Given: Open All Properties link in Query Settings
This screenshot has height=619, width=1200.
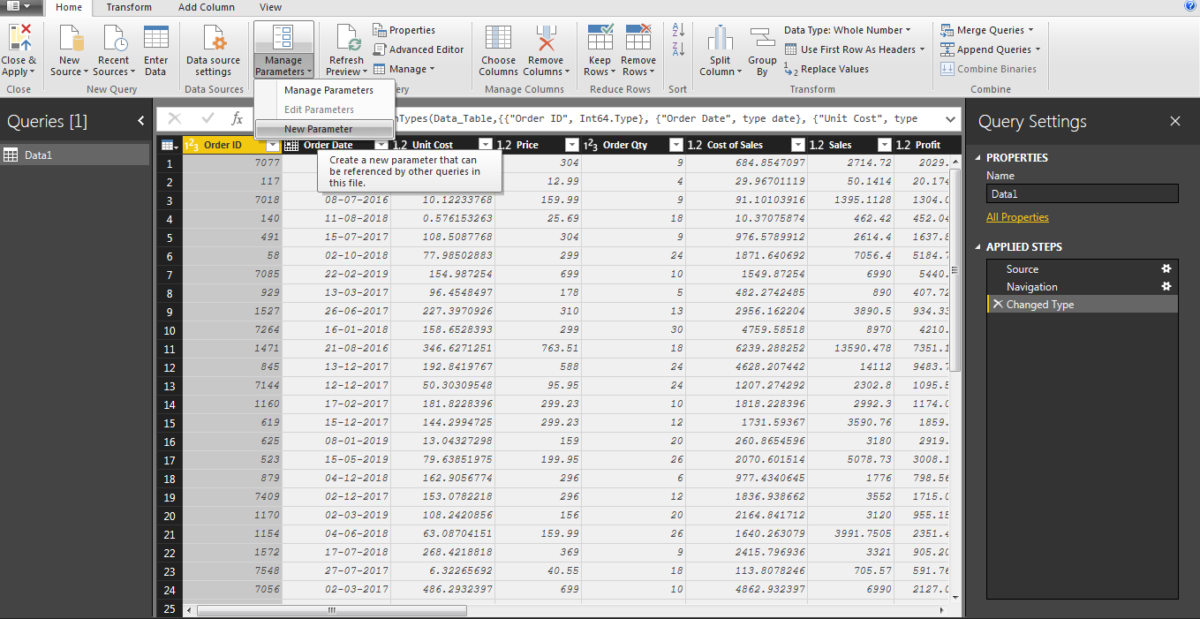Looking at the screenshot, I should coord(1018,216).
